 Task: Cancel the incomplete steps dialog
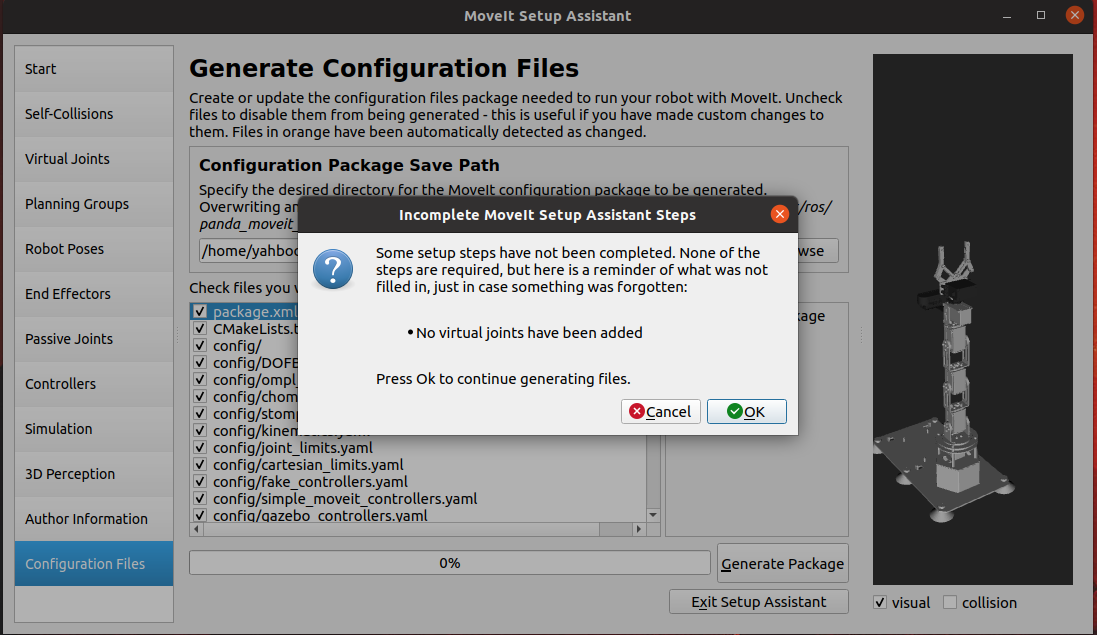(x=660, y=411)
